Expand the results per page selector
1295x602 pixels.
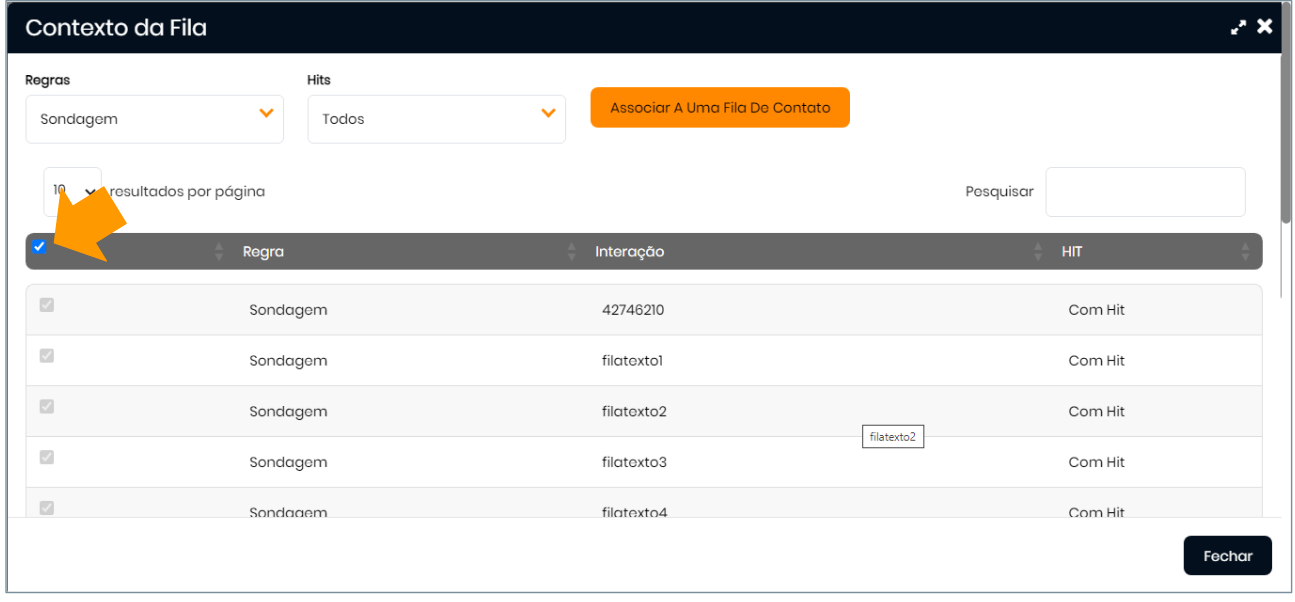(72, 191)
